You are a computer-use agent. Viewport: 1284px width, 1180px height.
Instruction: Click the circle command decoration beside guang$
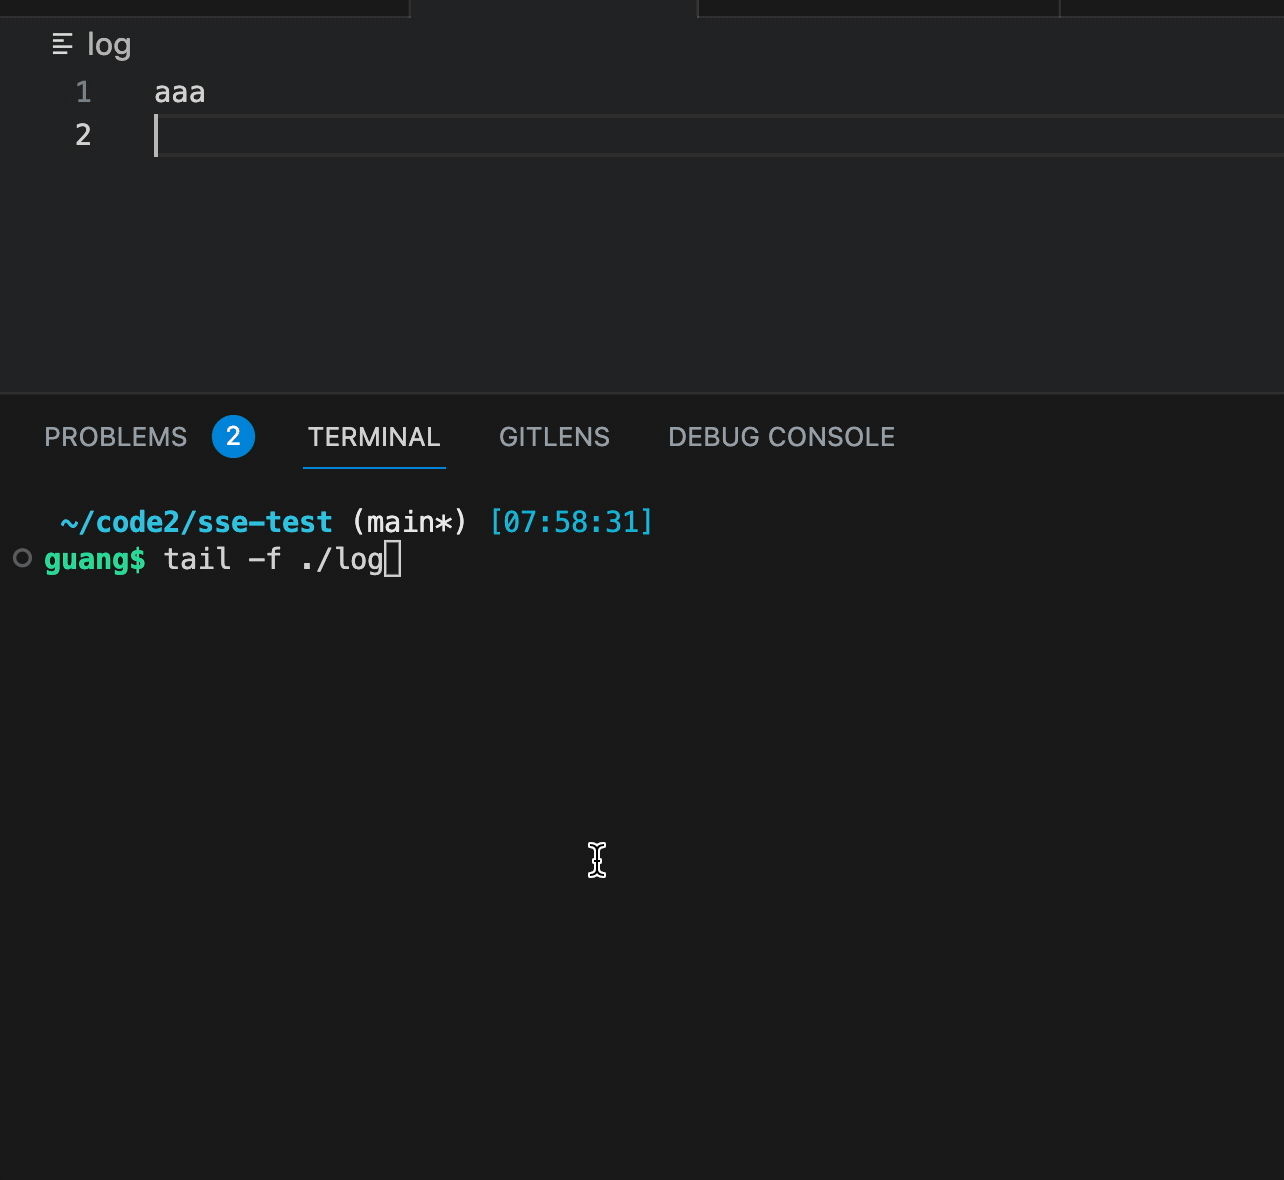[22, 558]
